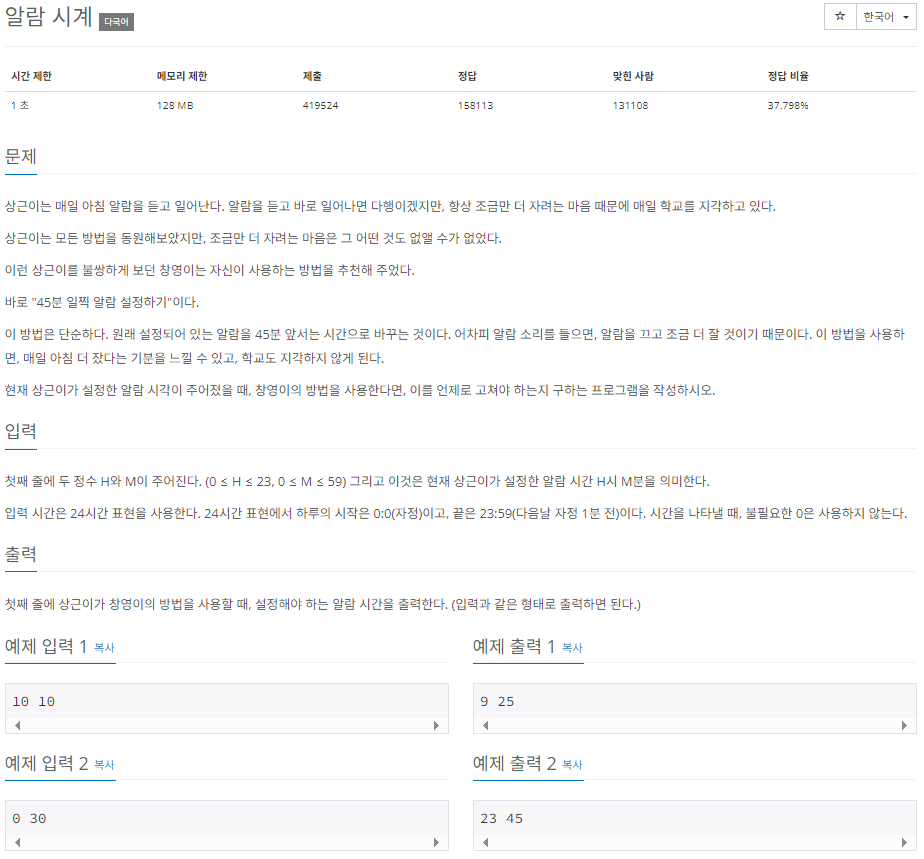Image resolution: width=924 pixels, height=859 pixels.
Task: Click the paragraph starting "이런 상근이를 불쌍하게"
Action: (210, 270)
